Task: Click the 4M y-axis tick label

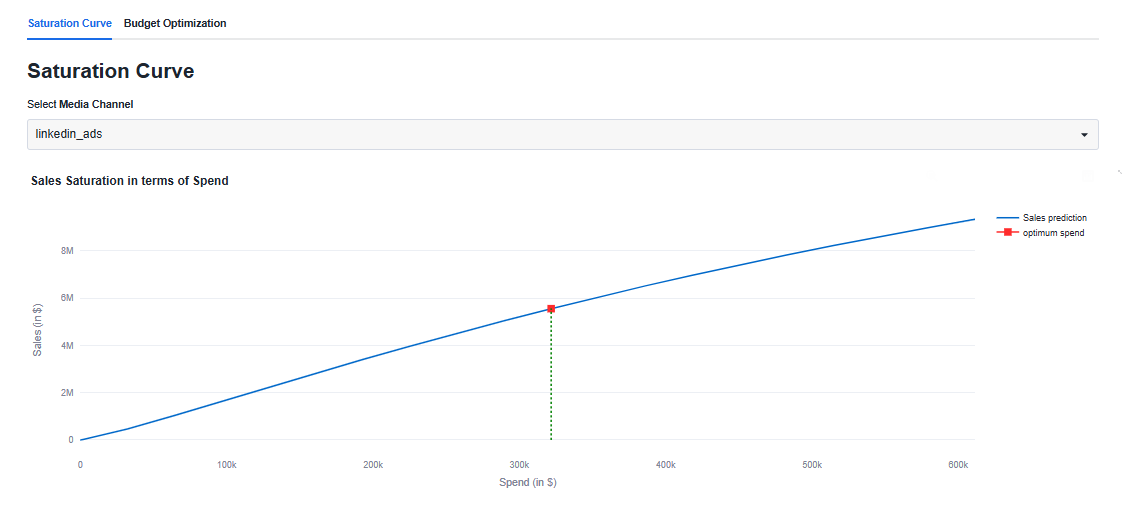Action: [68, 346]
